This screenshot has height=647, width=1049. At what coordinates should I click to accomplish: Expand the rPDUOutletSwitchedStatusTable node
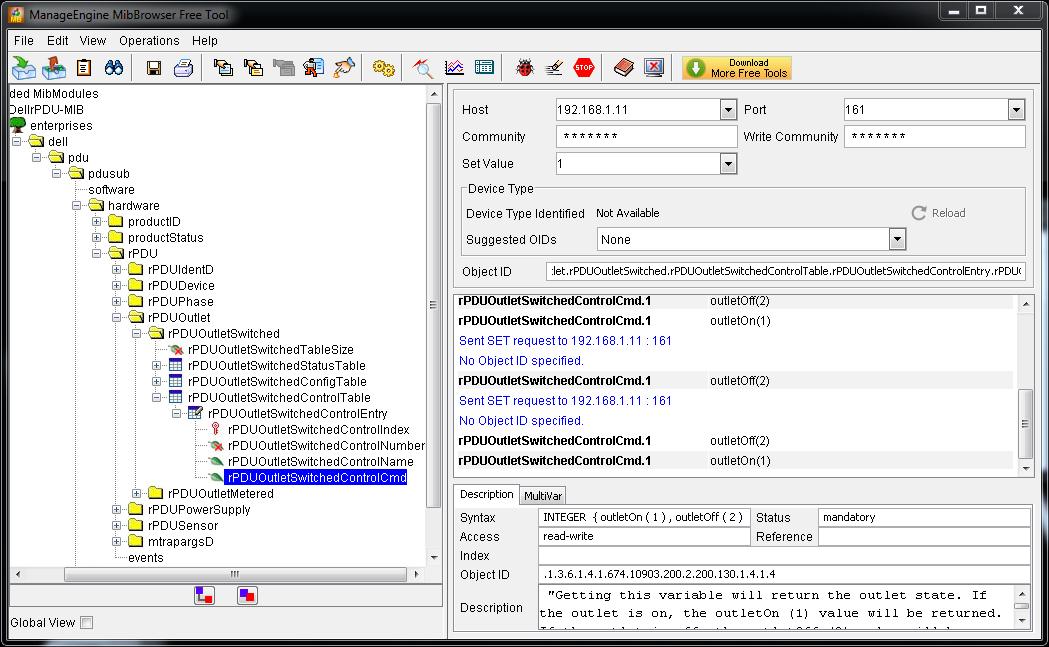tap(156, 365)
